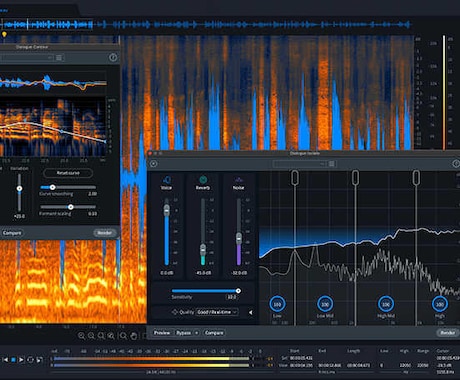Click the High band 100 knob
The image size is (460, 380).
[x=440, y=304]
